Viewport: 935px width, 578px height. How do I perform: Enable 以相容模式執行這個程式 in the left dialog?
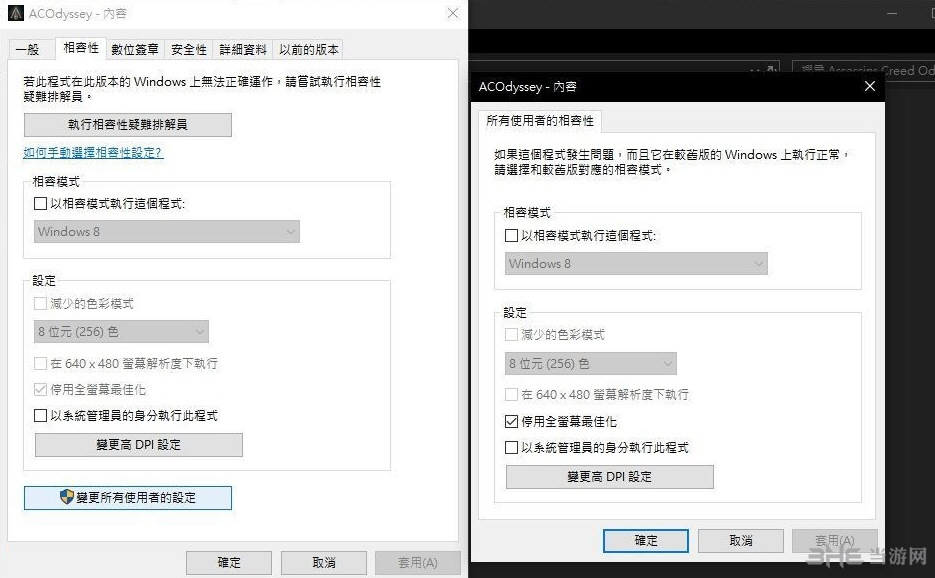click(x=41, y=204)
